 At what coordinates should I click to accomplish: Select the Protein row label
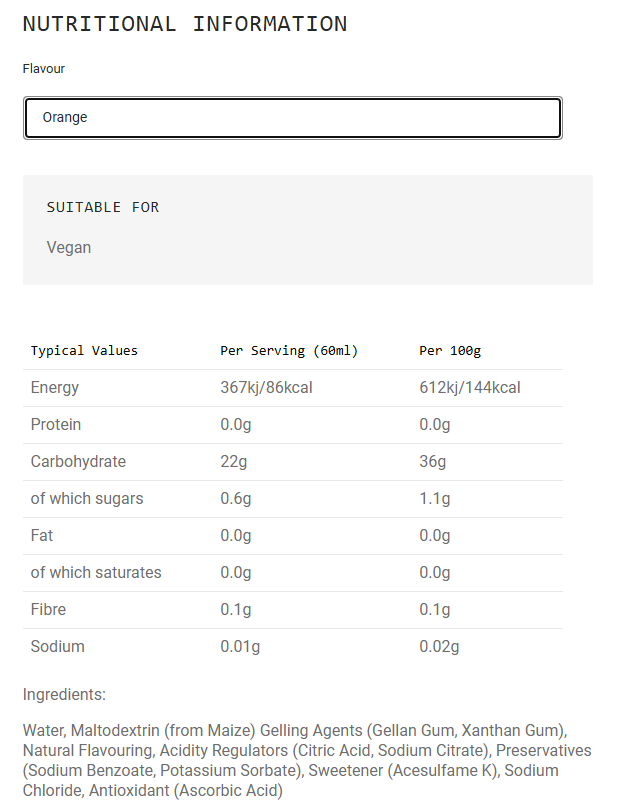point(56,424)
